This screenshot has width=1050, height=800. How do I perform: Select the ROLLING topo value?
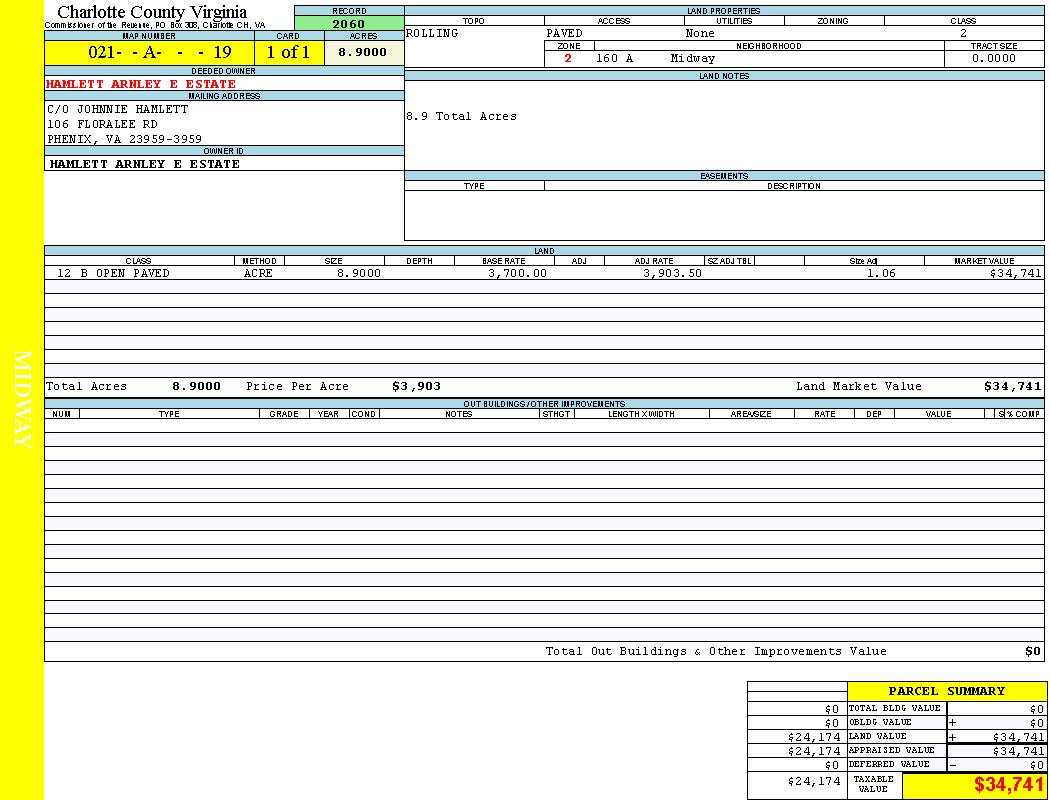tap(433, 34)
